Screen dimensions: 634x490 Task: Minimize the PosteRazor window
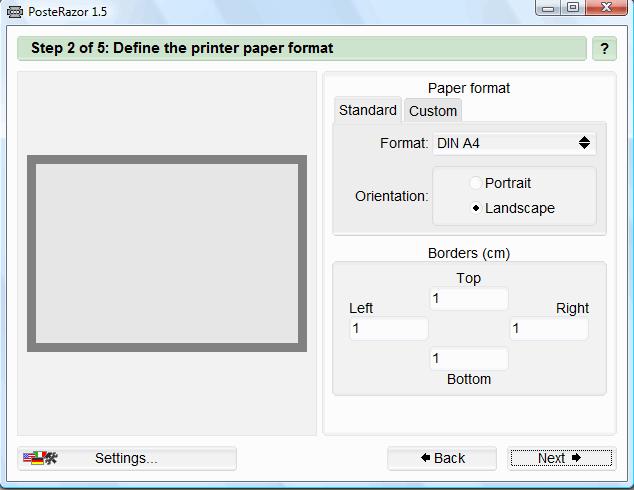tap(548, 8)
